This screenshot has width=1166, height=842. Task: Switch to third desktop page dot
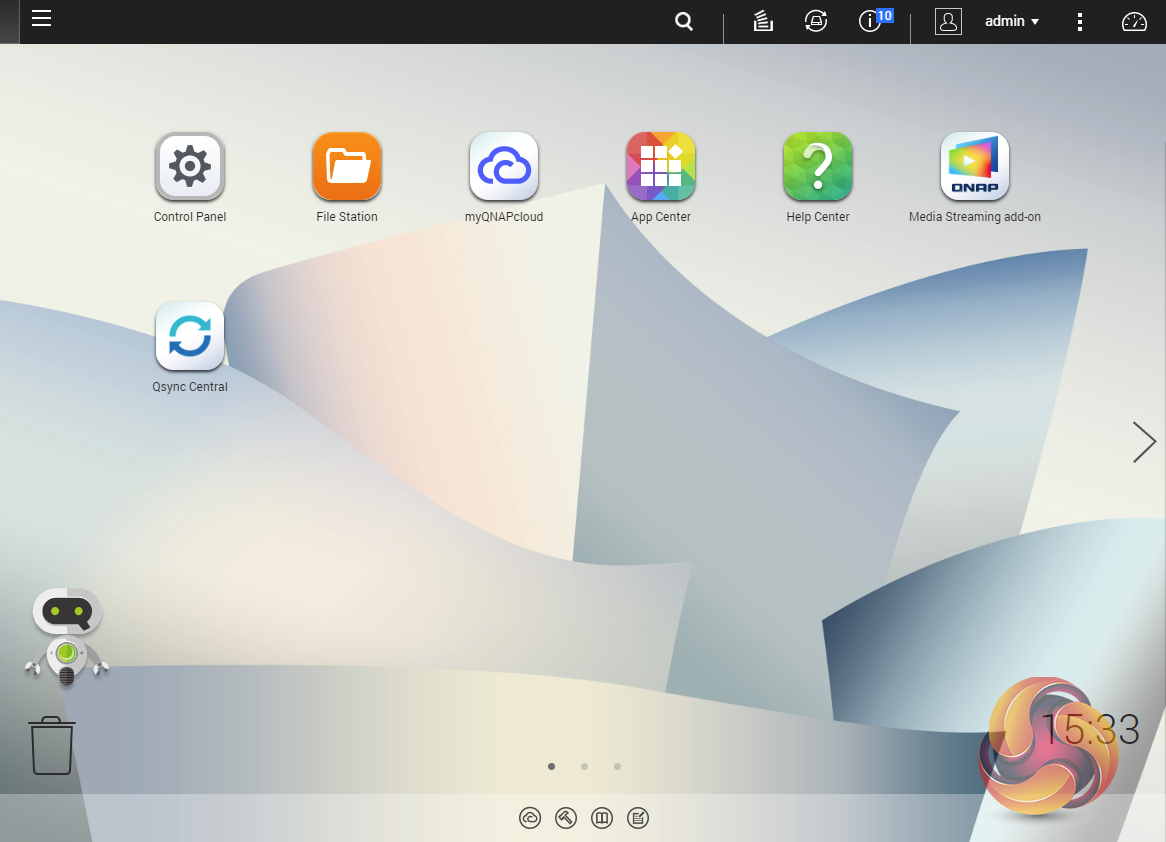pos(617,766)
